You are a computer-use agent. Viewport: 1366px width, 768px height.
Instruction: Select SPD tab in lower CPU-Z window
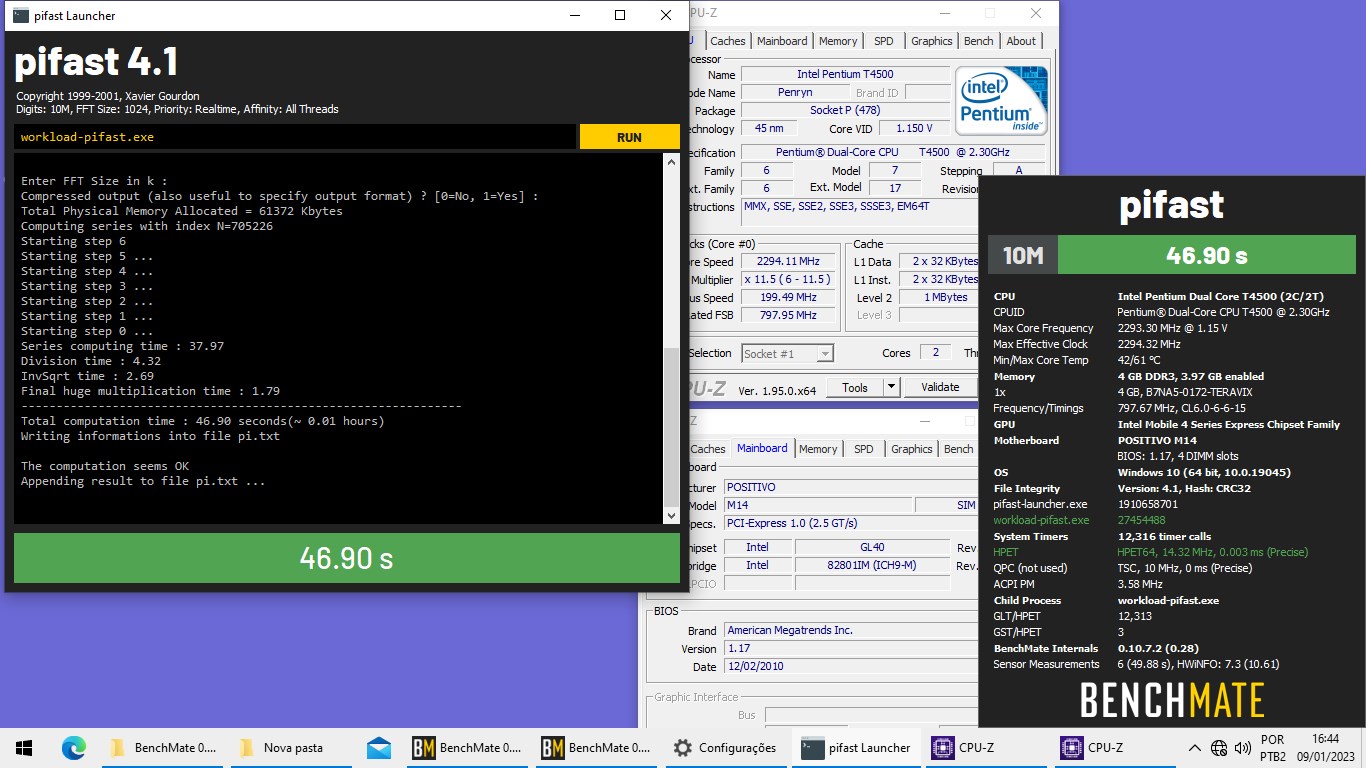click(x=864, y=449)
